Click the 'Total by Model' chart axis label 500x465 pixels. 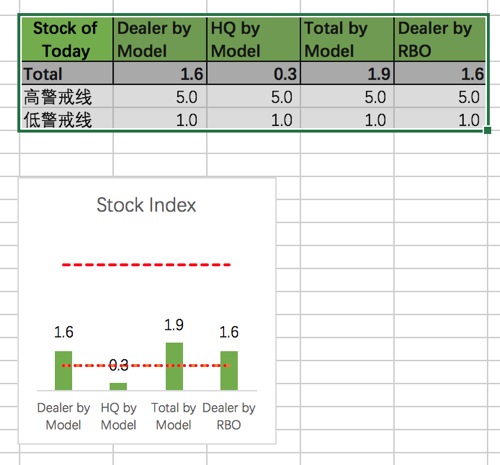[174, 416]
